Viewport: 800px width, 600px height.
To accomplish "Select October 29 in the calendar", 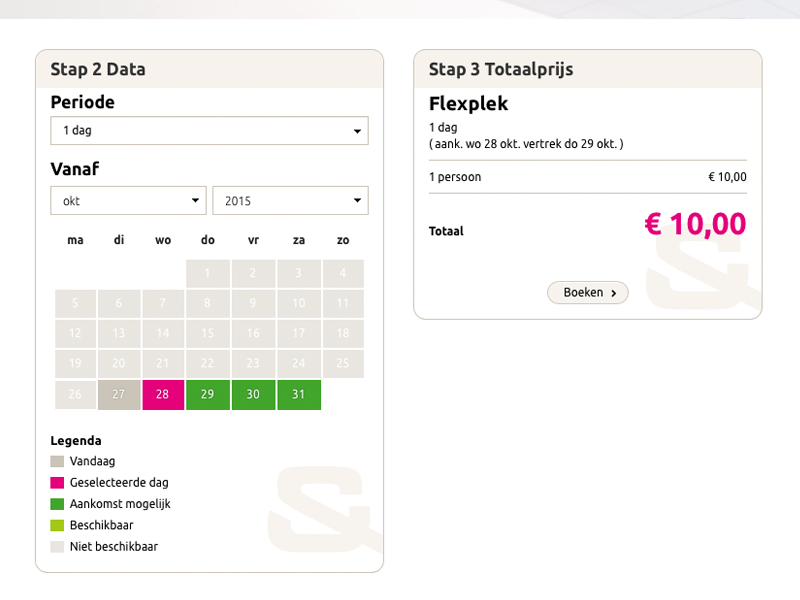I will point(208,394).
